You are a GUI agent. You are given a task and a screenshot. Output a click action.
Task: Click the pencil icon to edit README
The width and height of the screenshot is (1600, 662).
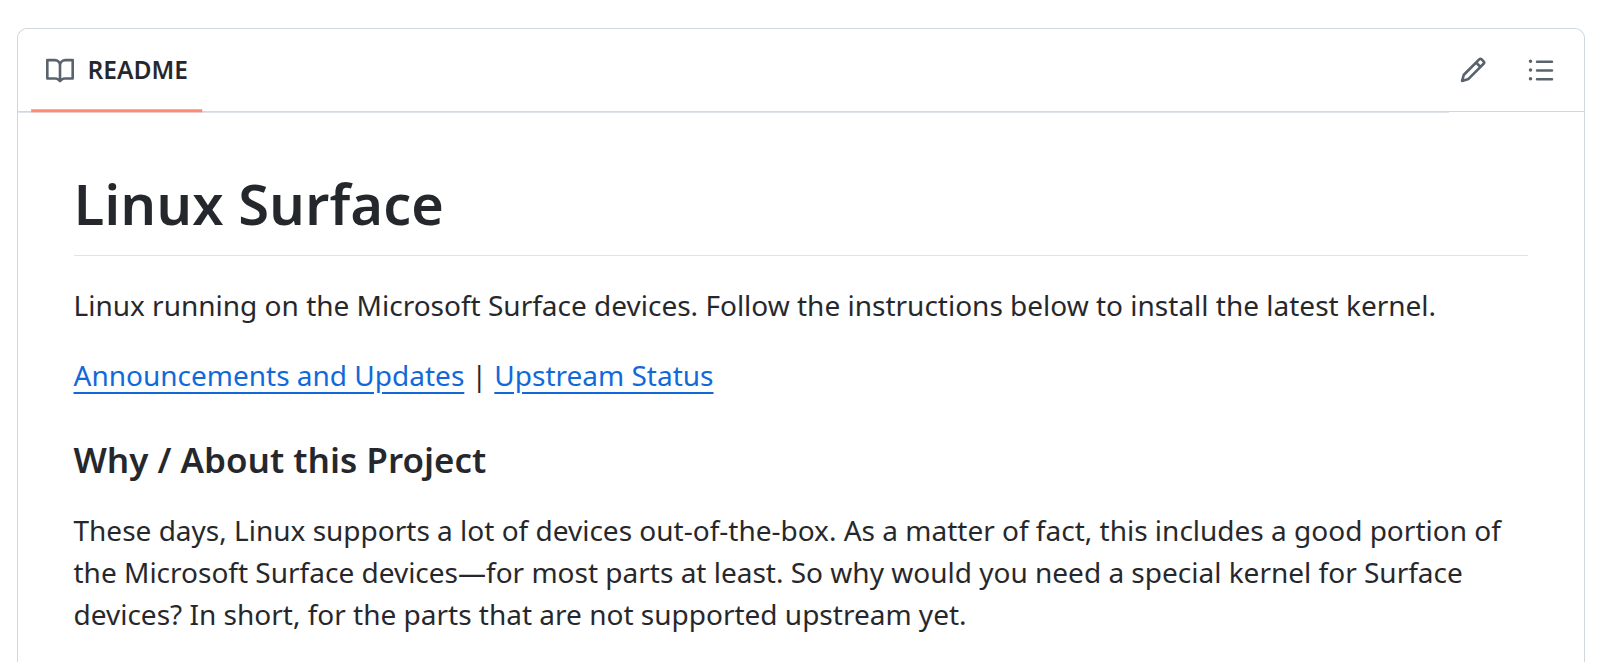pos(1472,70)
